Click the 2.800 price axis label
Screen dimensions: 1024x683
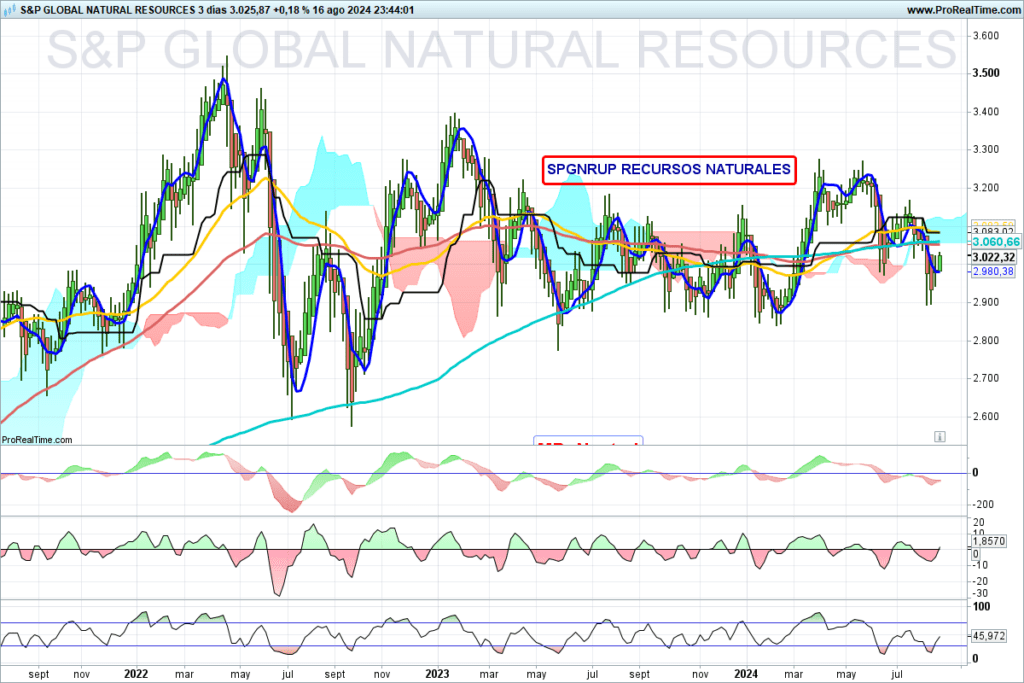point(985,340)
